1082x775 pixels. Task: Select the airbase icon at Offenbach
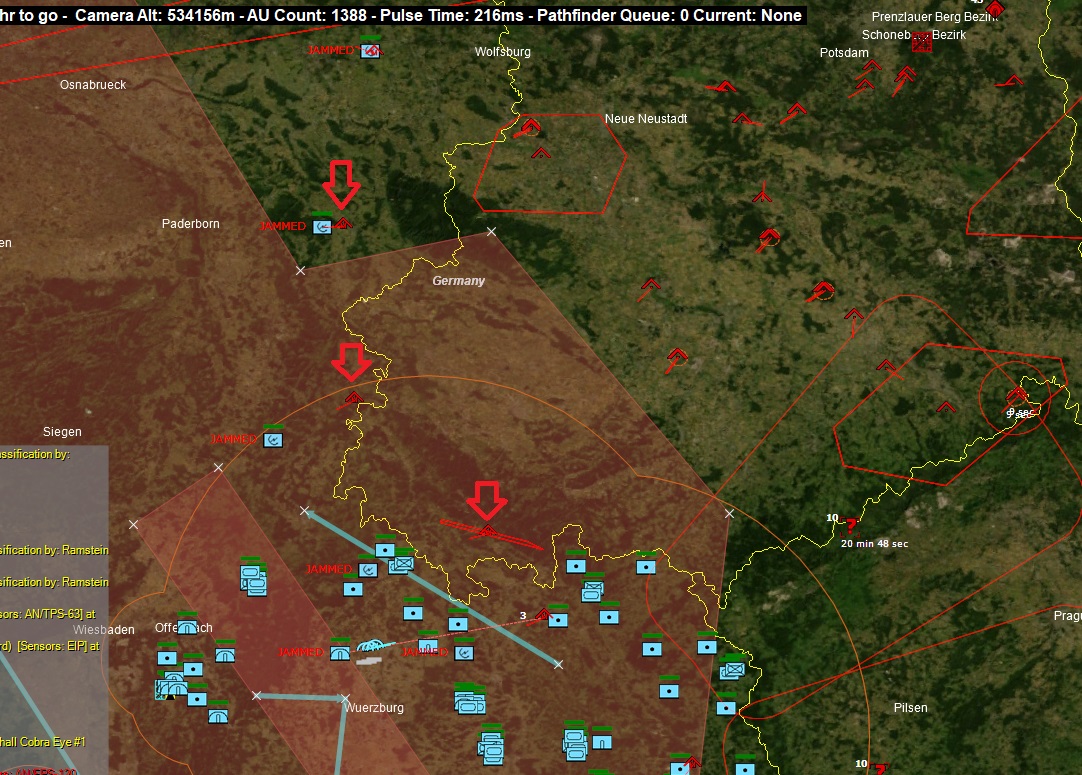tap(187, 627)
